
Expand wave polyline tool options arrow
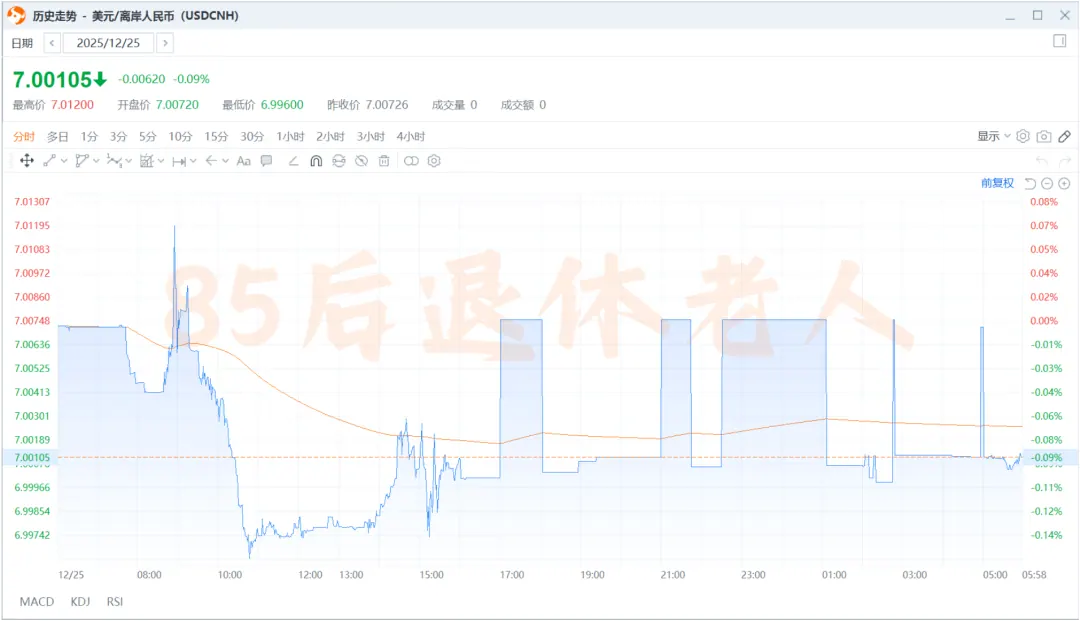129,161
